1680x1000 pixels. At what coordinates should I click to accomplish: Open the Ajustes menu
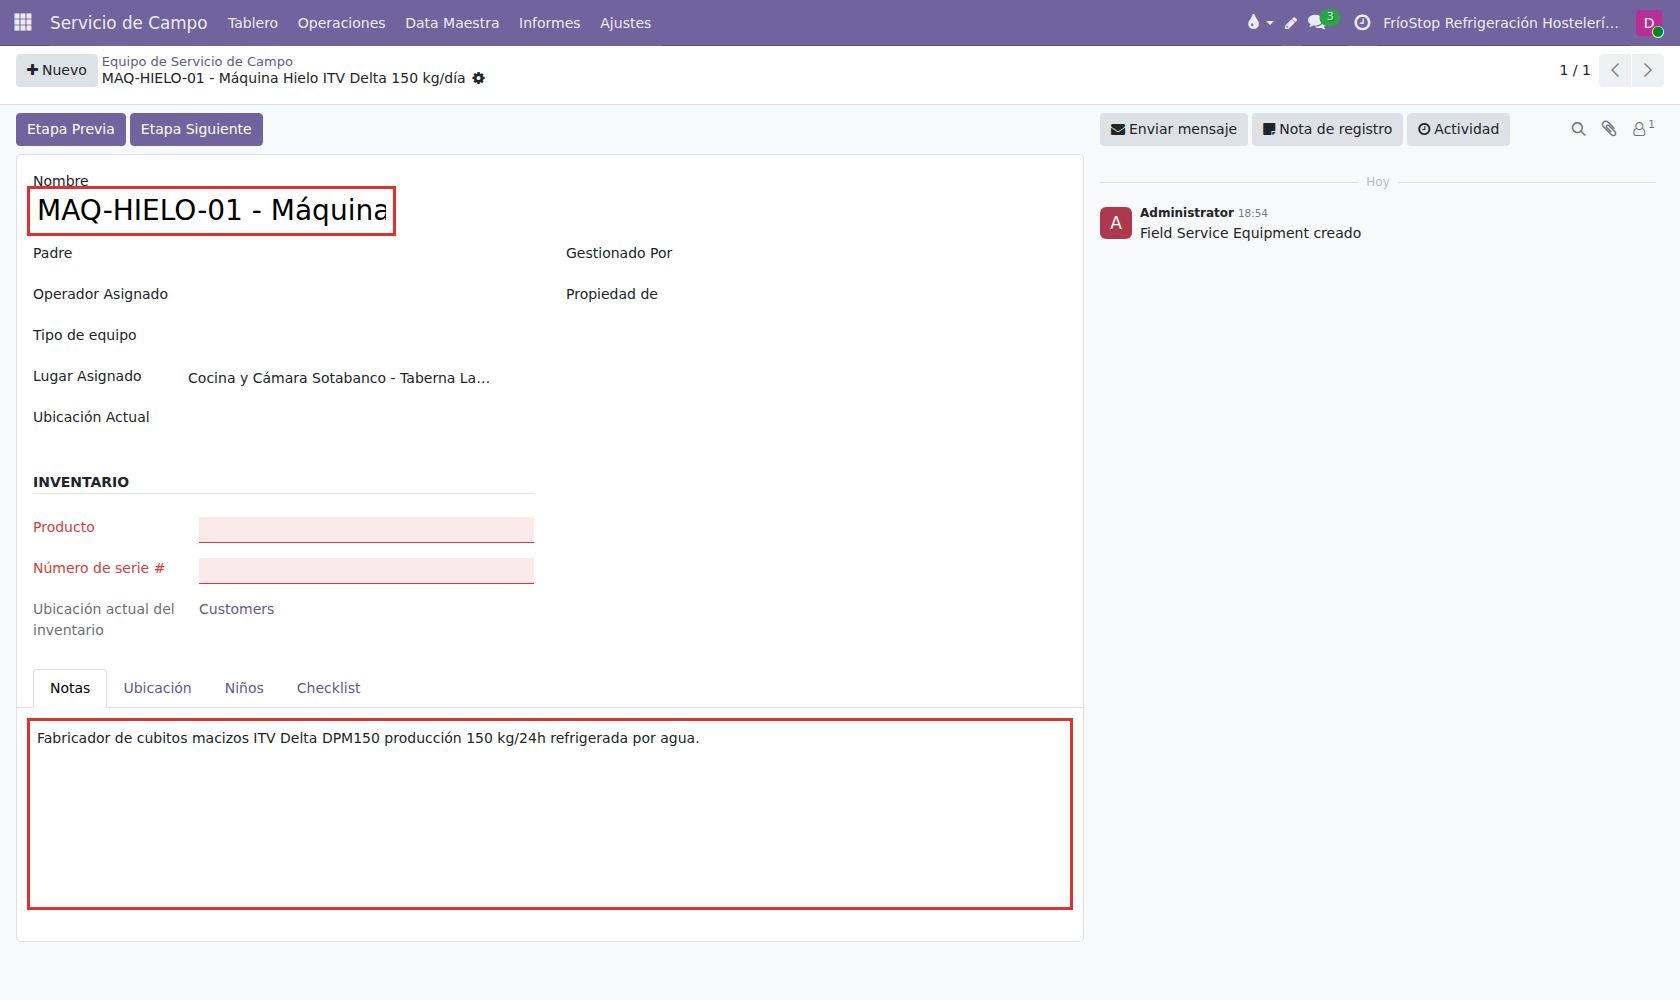(x=625, y=23)
